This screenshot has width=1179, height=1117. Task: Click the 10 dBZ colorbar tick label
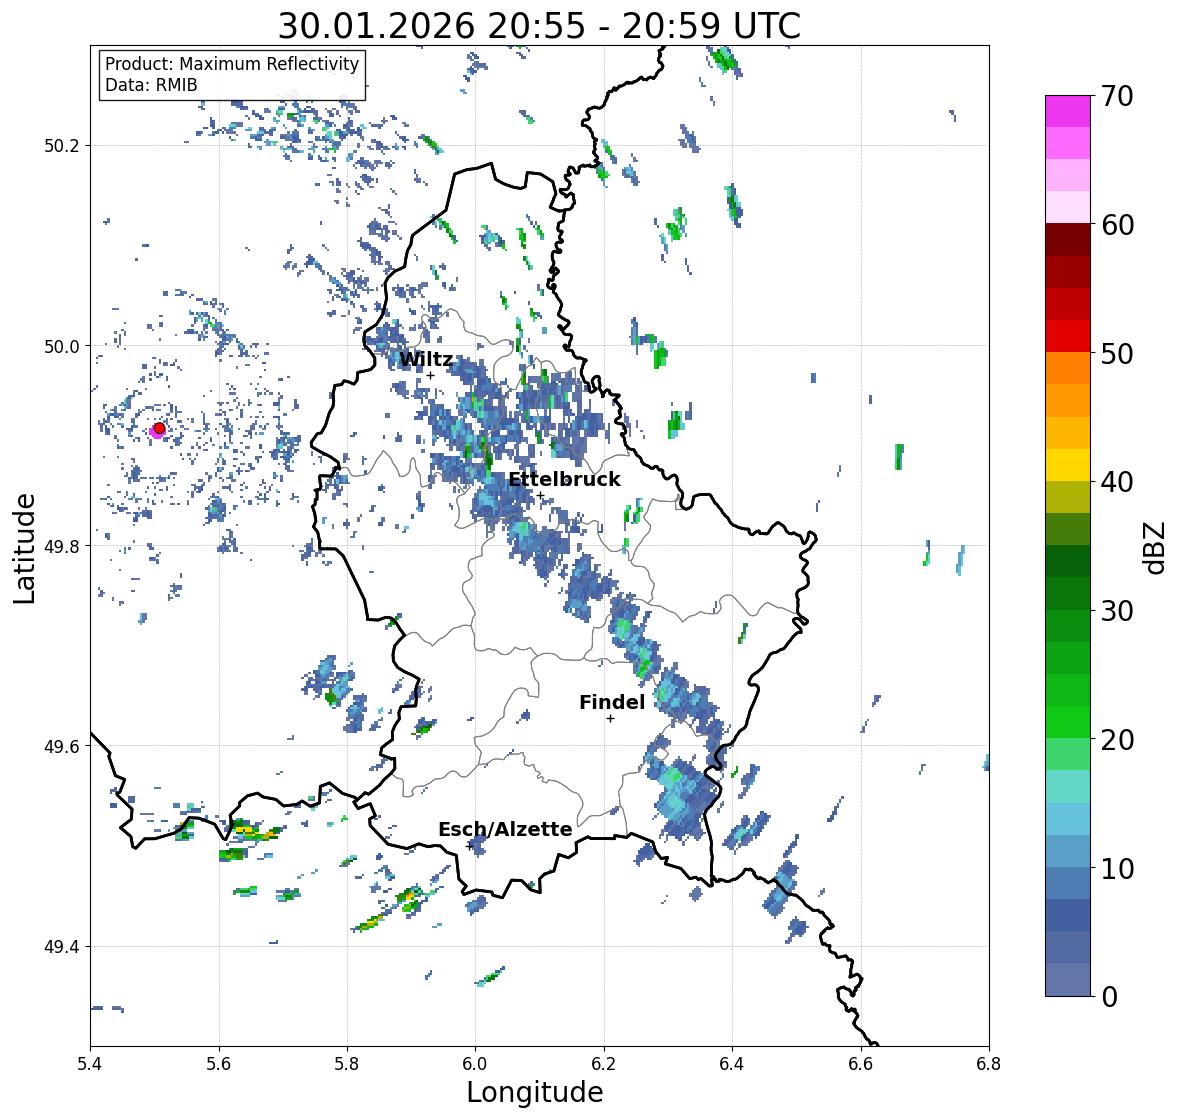1117,868
